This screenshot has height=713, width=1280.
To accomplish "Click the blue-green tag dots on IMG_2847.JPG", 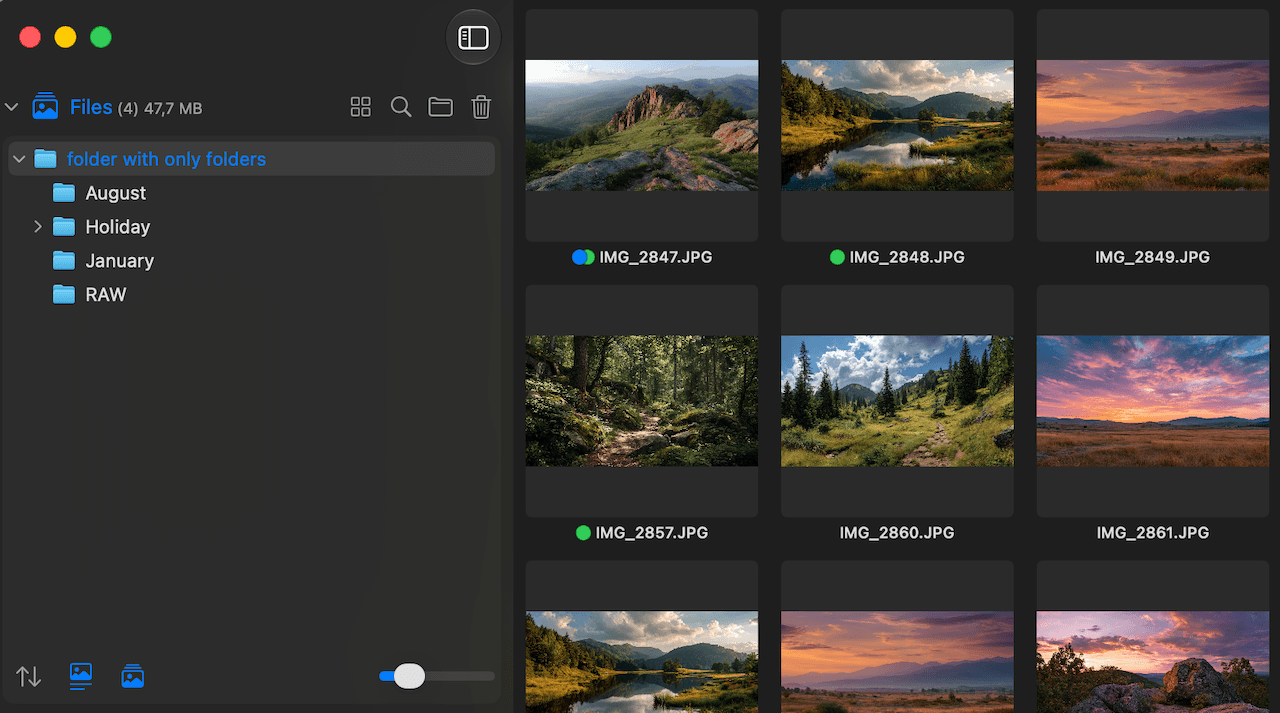I will pos(583,257).
